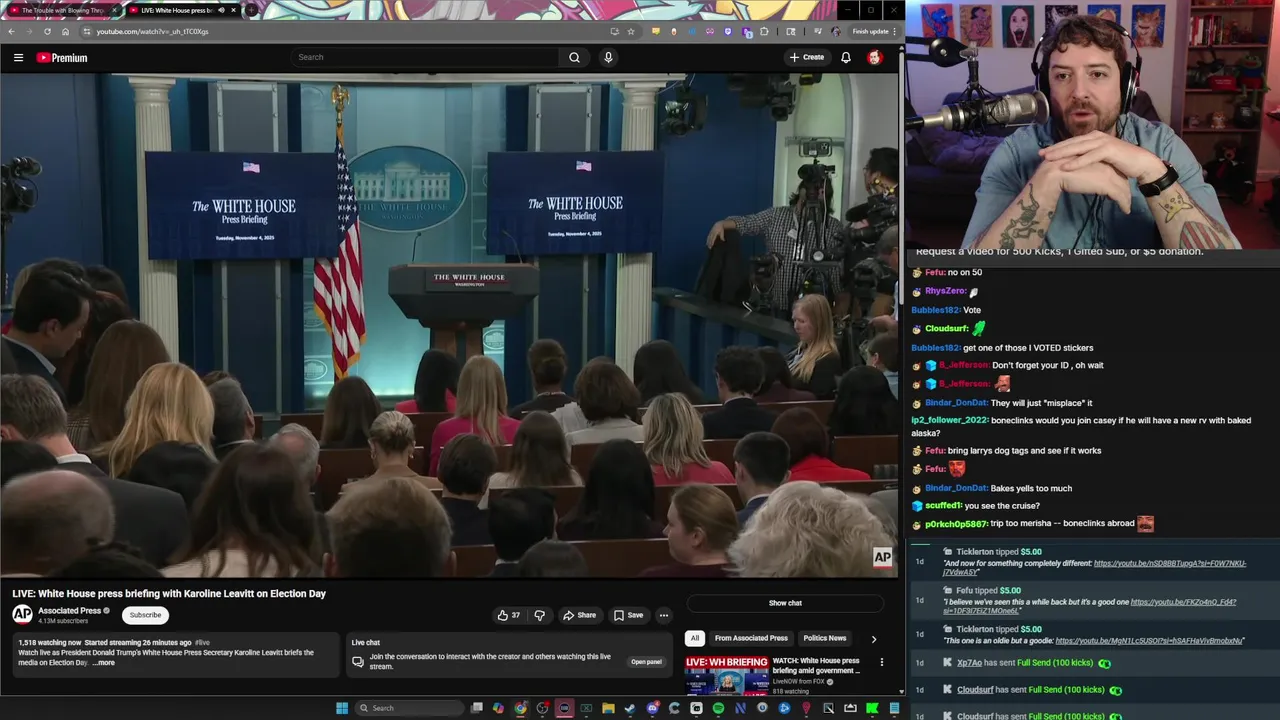
Task: Click the address bar URL
Action: pos(152,31)
